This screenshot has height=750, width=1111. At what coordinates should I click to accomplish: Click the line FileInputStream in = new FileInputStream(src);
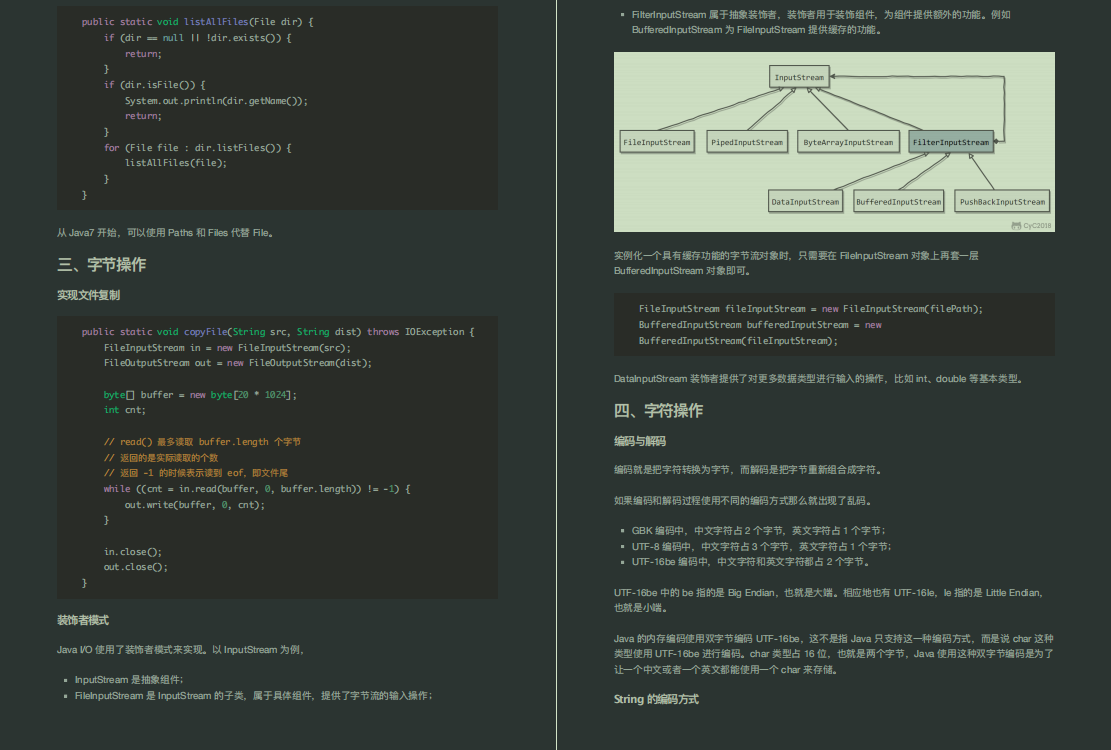click(227, 348)
